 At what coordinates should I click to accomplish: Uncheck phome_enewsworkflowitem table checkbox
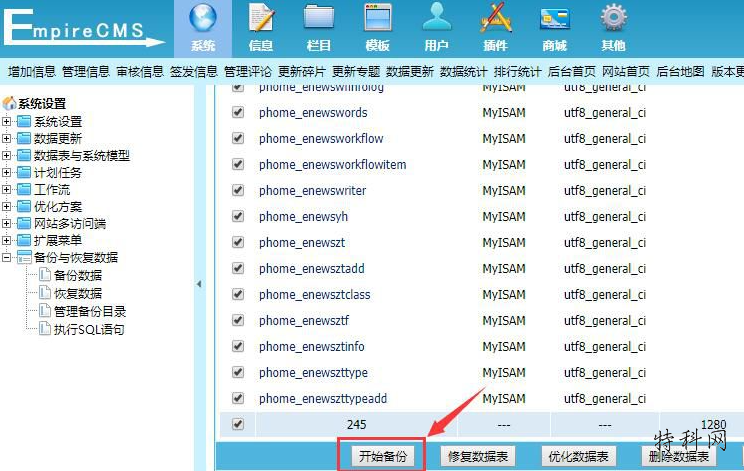pos(238,165)
